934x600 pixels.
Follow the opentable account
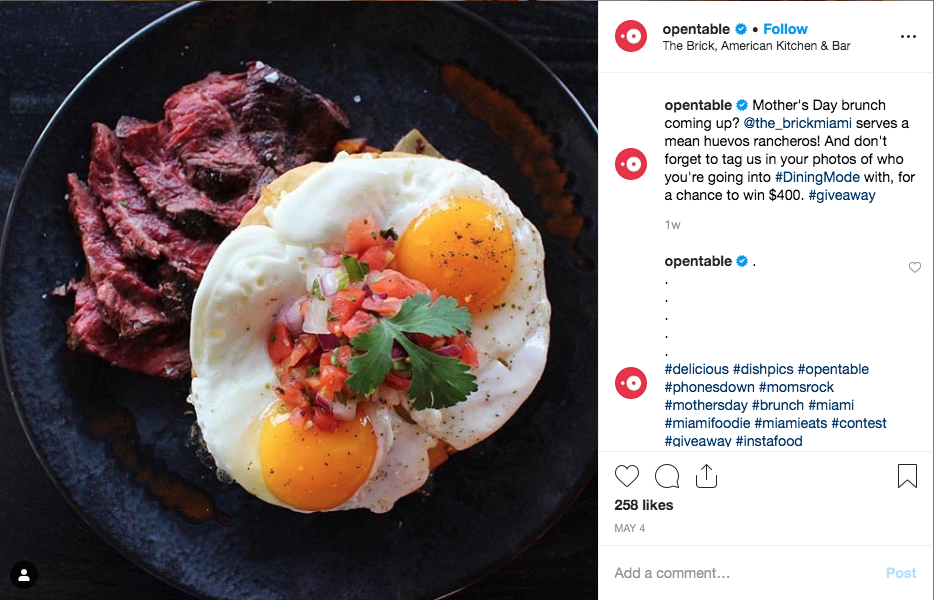pos(785,29)
